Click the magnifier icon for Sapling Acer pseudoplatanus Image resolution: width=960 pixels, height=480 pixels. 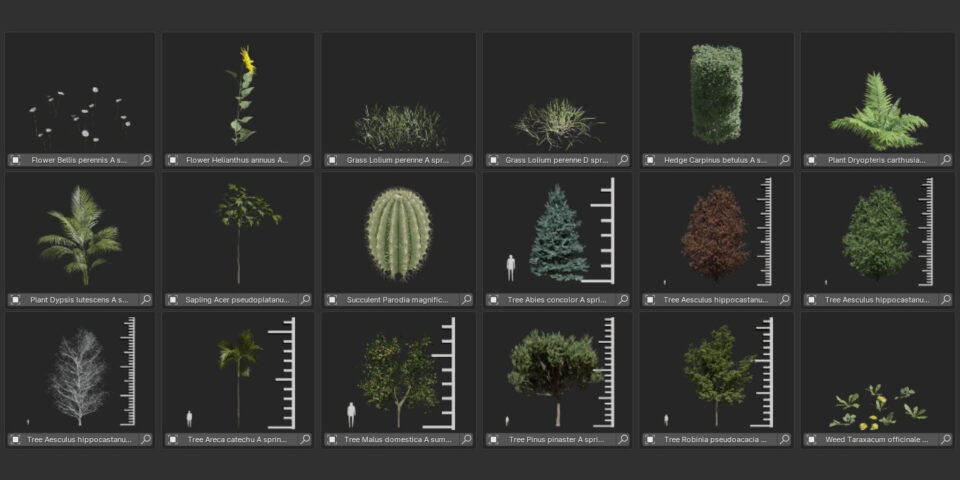coord(305,300)
